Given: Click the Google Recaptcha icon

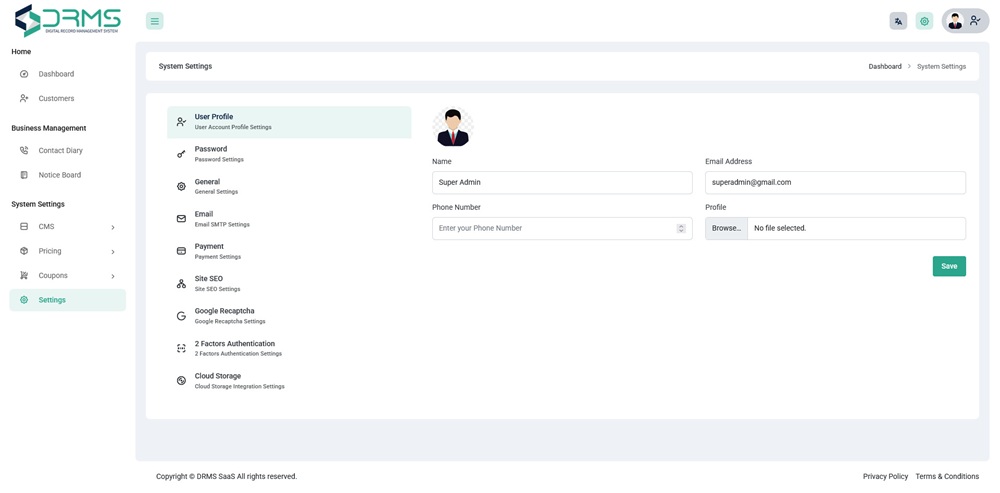Looking at the screenshot, I should (x=181, y=316).
